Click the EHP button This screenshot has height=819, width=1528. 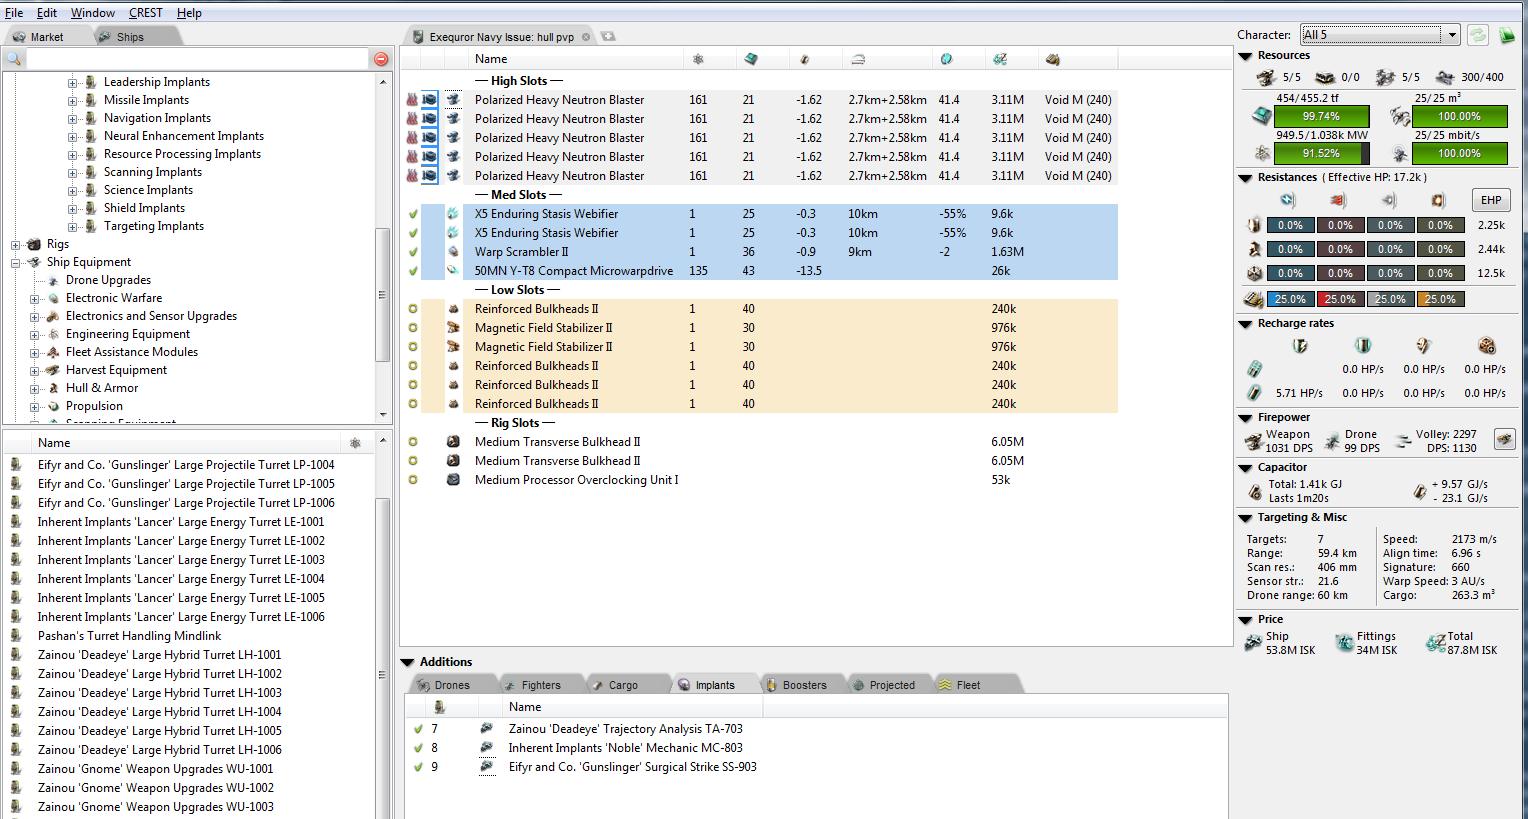[1491, 200]
